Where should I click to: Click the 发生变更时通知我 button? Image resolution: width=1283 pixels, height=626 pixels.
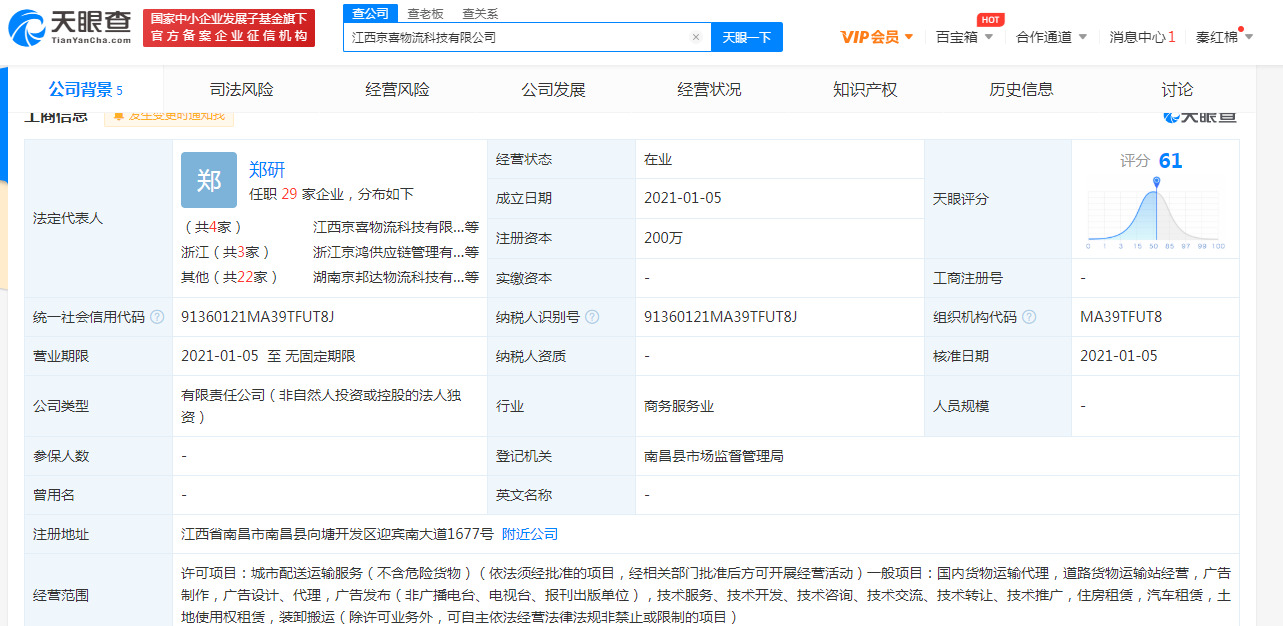point(169,115)
